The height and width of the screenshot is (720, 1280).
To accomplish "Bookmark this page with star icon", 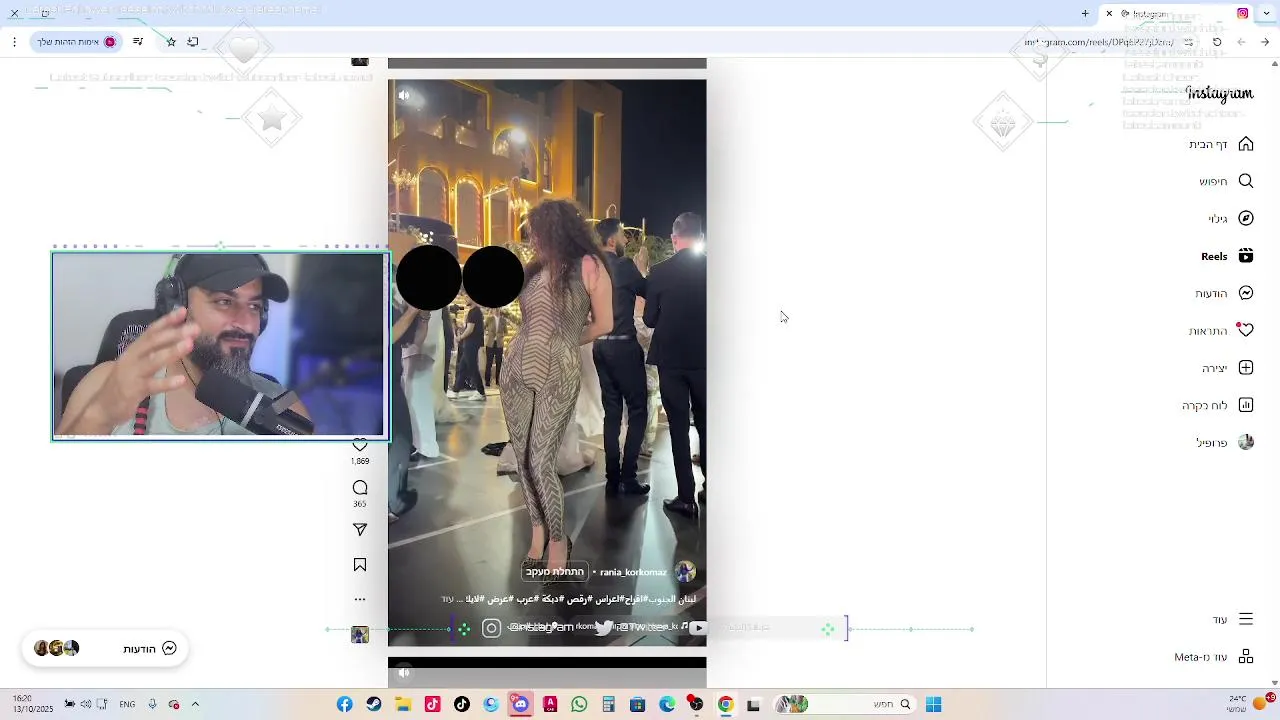I will (171, 42).
